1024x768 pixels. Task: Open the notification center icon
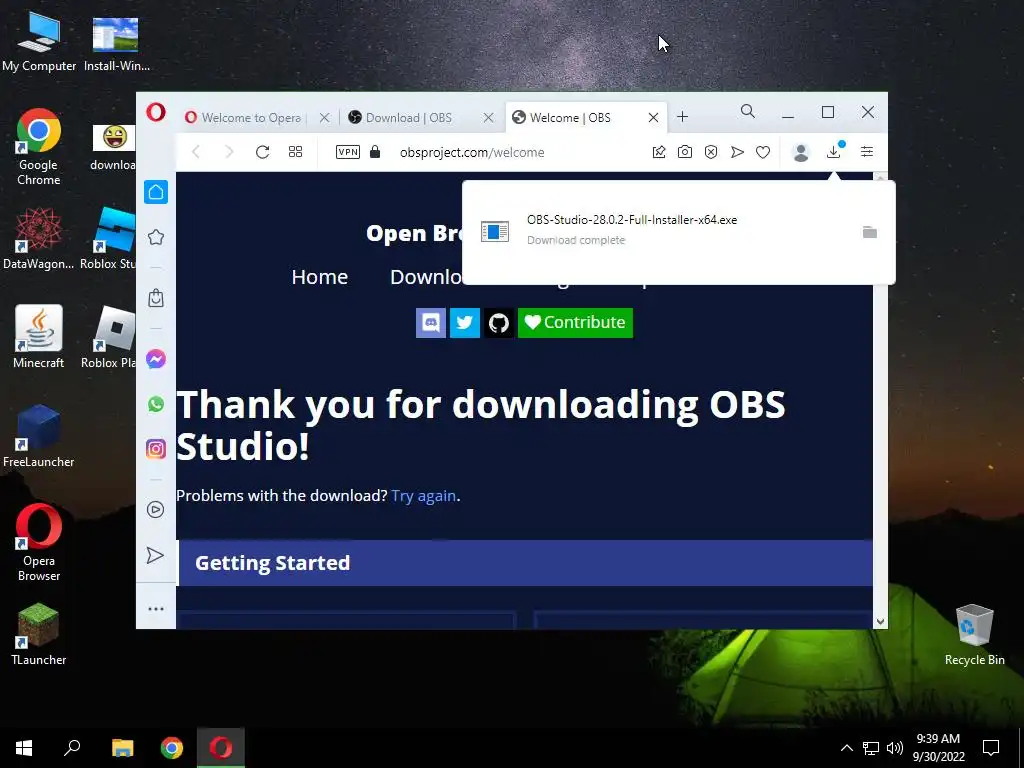coord(991,748)
